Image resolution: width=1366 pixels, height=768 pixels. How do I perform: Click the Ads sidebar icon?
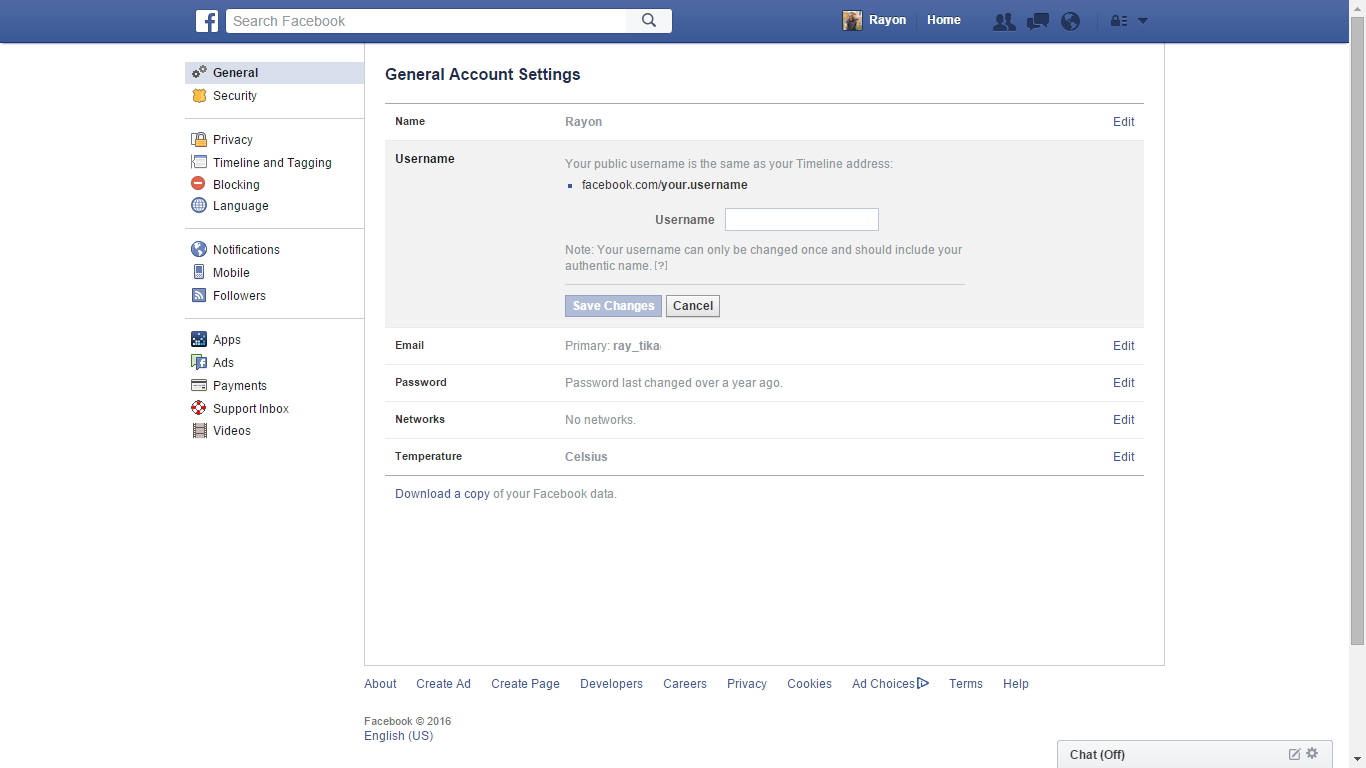tap(199, 363)
